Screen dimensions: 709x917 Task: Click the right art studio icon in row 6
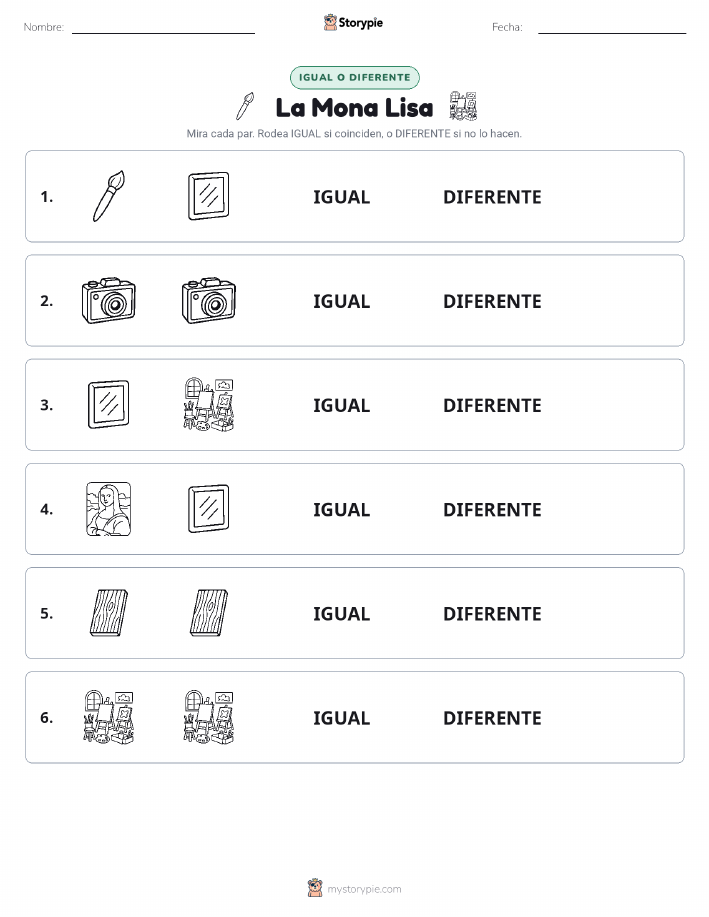(209, 717)
